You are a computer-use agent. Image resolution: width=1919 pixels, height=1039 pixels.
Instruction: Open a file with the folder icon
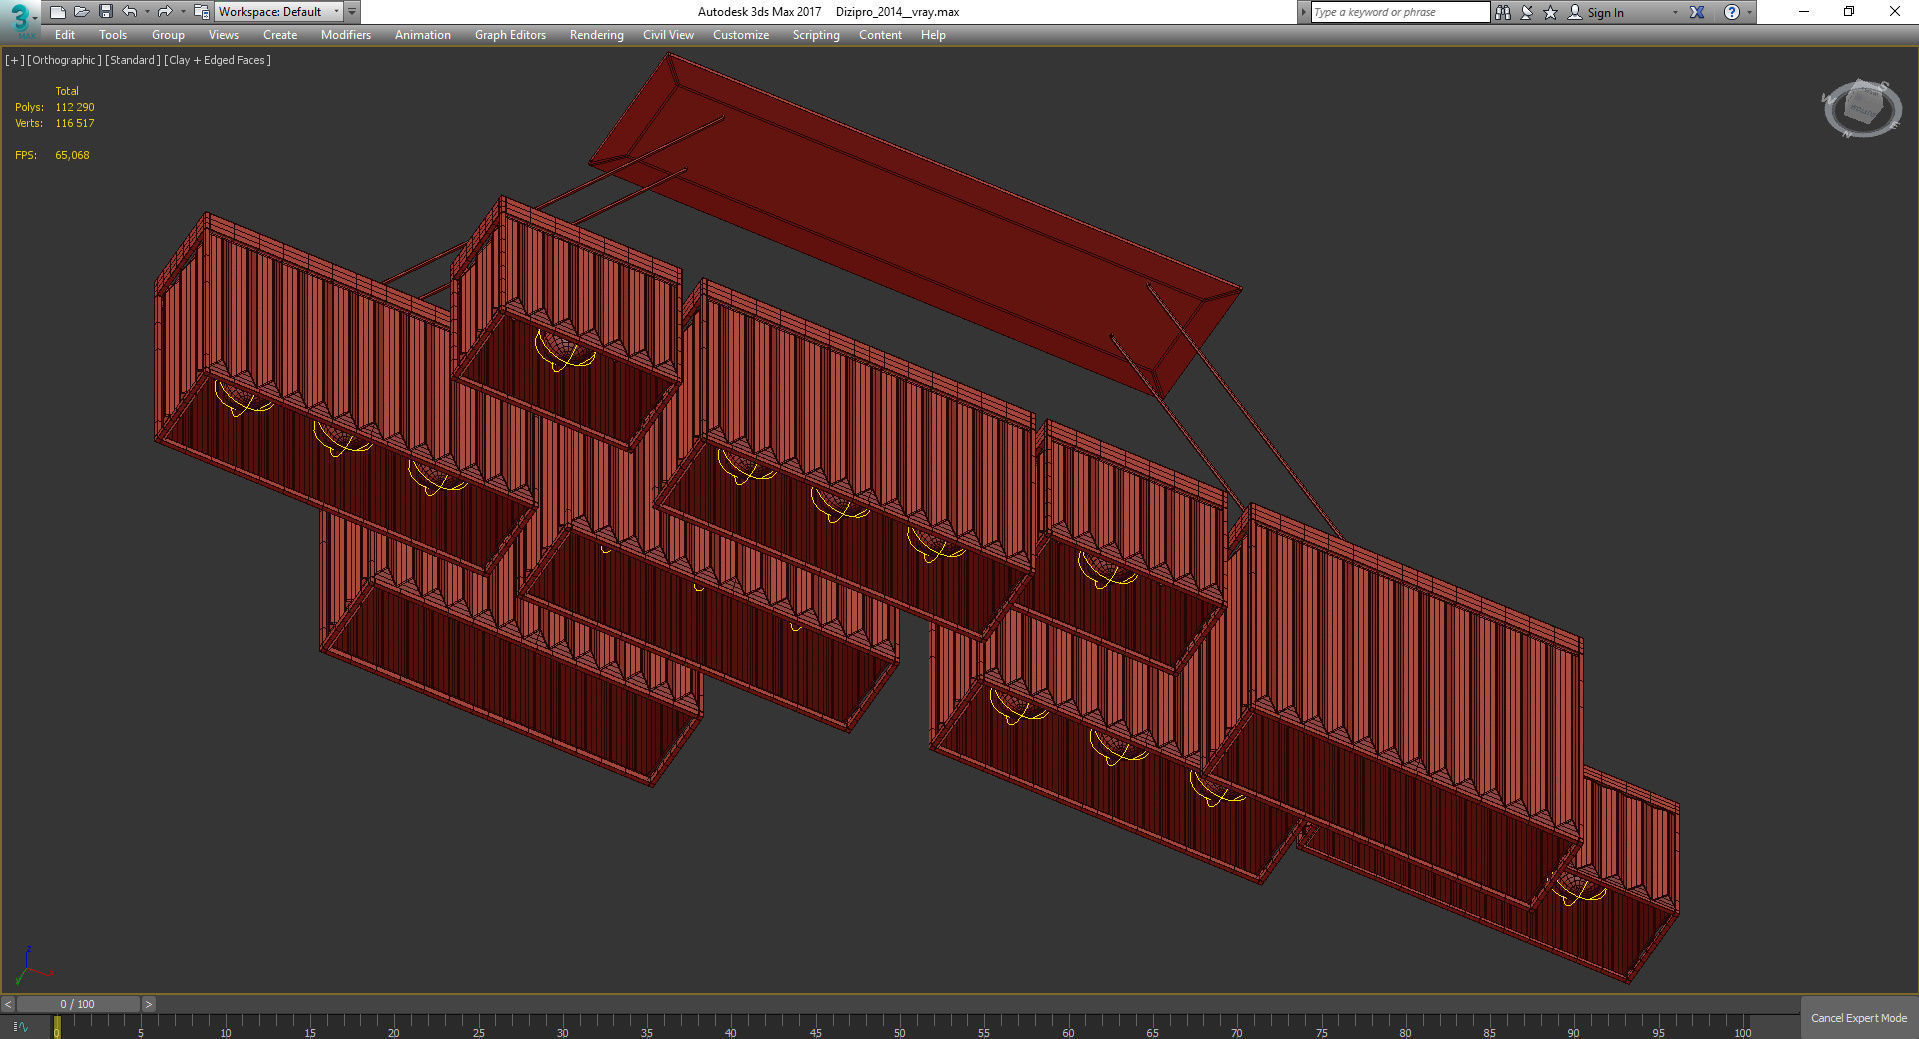[81, 12]
